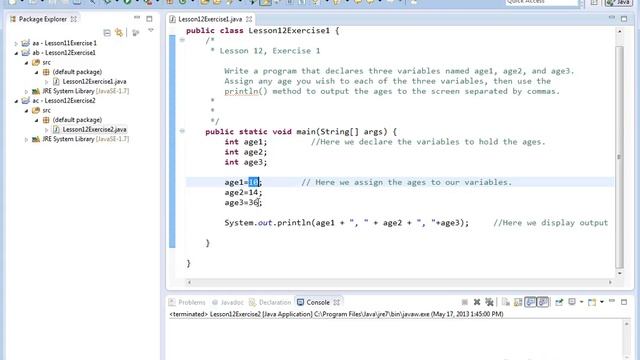Click the console scrollbar up arrow
The height and width of the screenshot is (360, 640).
(627, 324)
